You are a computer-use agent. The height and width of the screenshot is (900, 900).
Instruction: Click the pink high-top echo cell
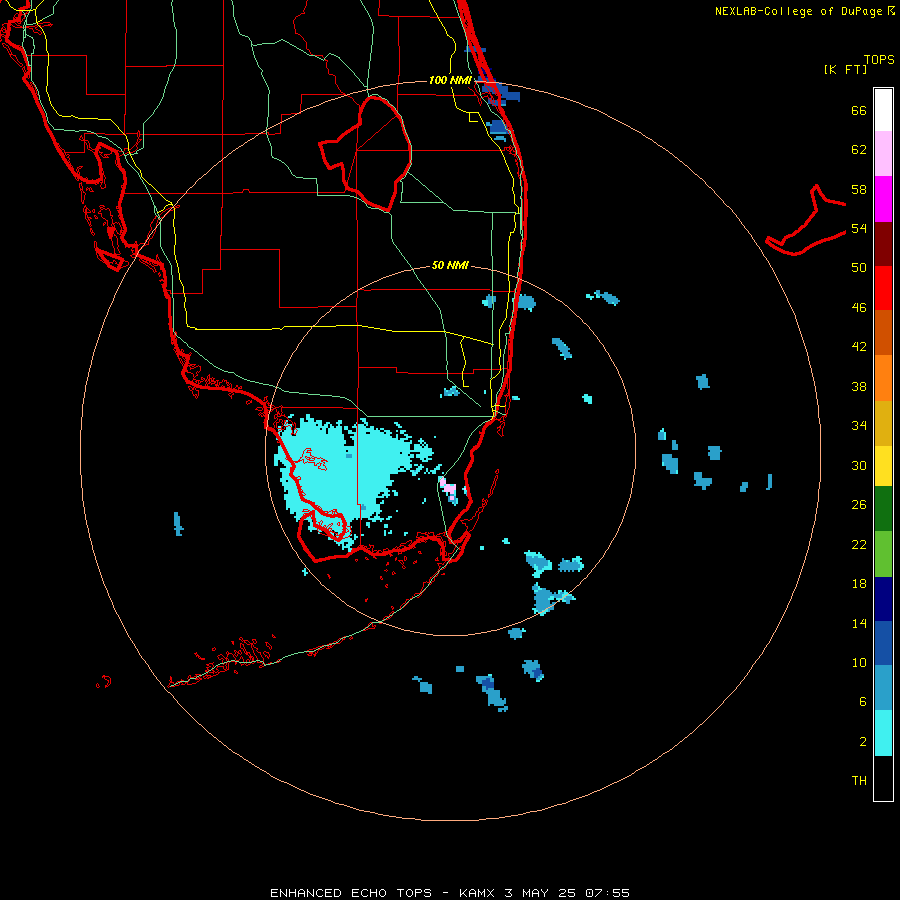point(448,488)
